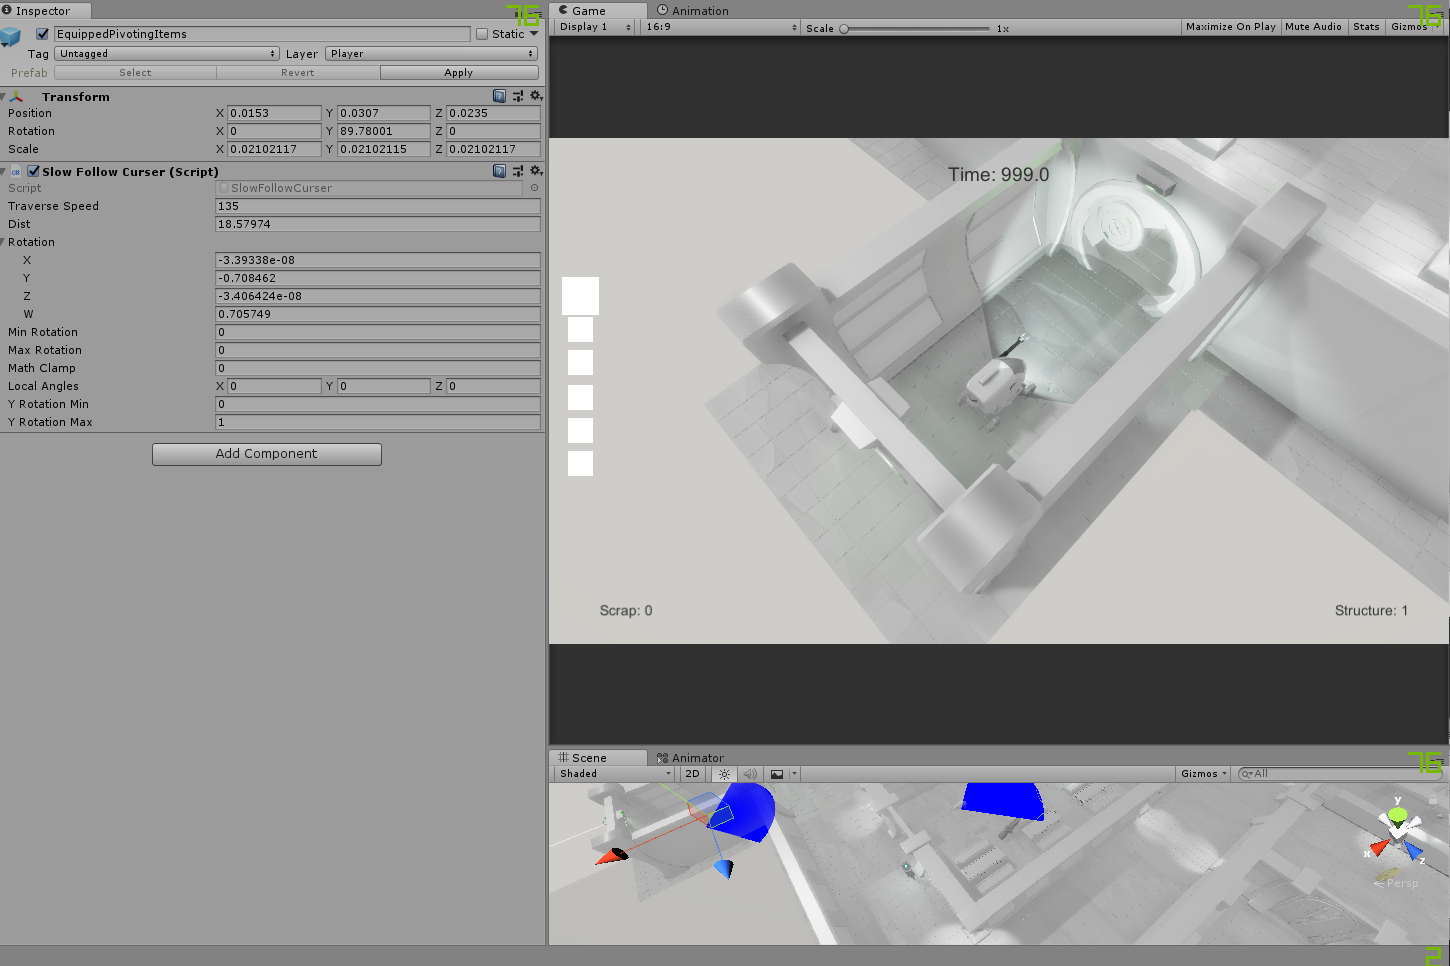This screenshot has height=966, width=1450.
Task: Open the Scene Gizmos dropdown
Action: (x=1203, y=774)
